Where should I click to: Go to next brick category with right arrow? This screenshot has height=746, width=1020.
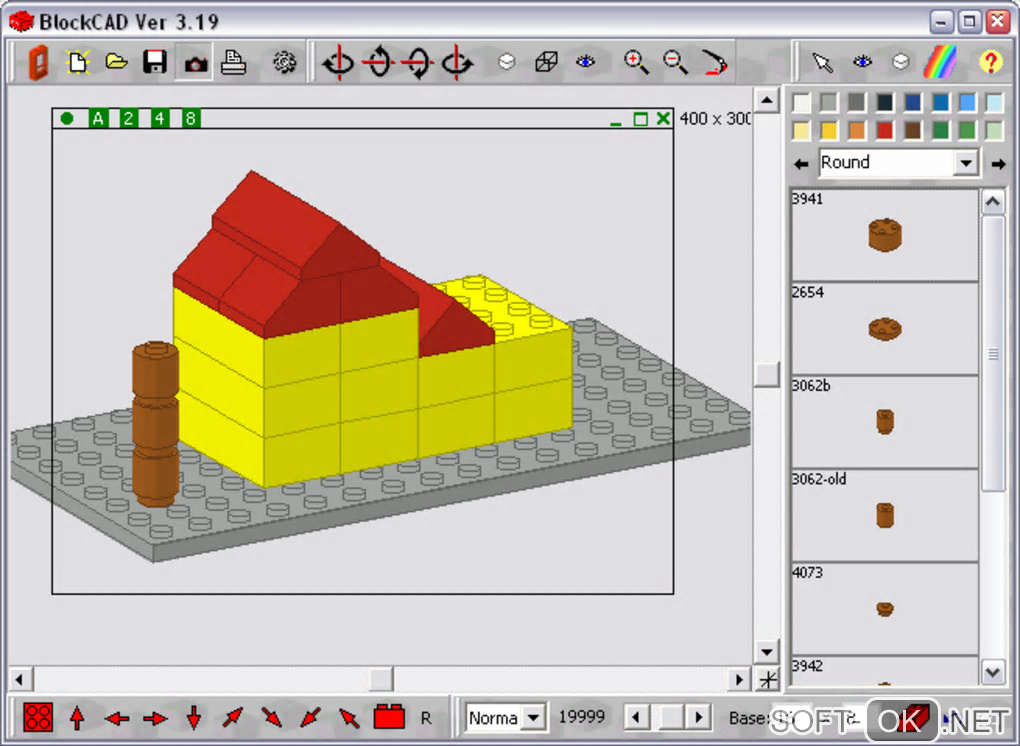point(998,163)
